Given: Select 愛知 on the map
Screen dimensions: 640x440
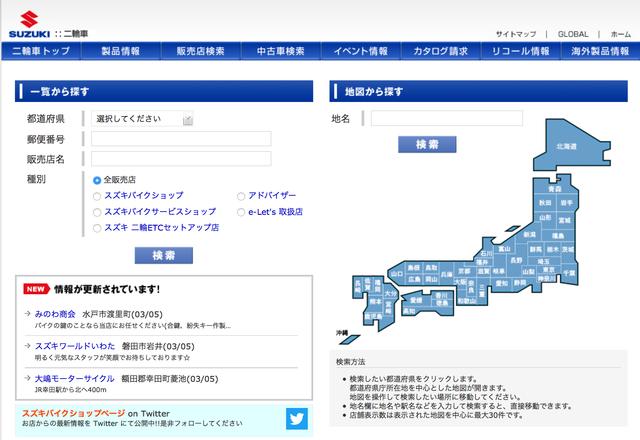Looking at the screenshot, I should pyautogui.click(x=502, y=283).
